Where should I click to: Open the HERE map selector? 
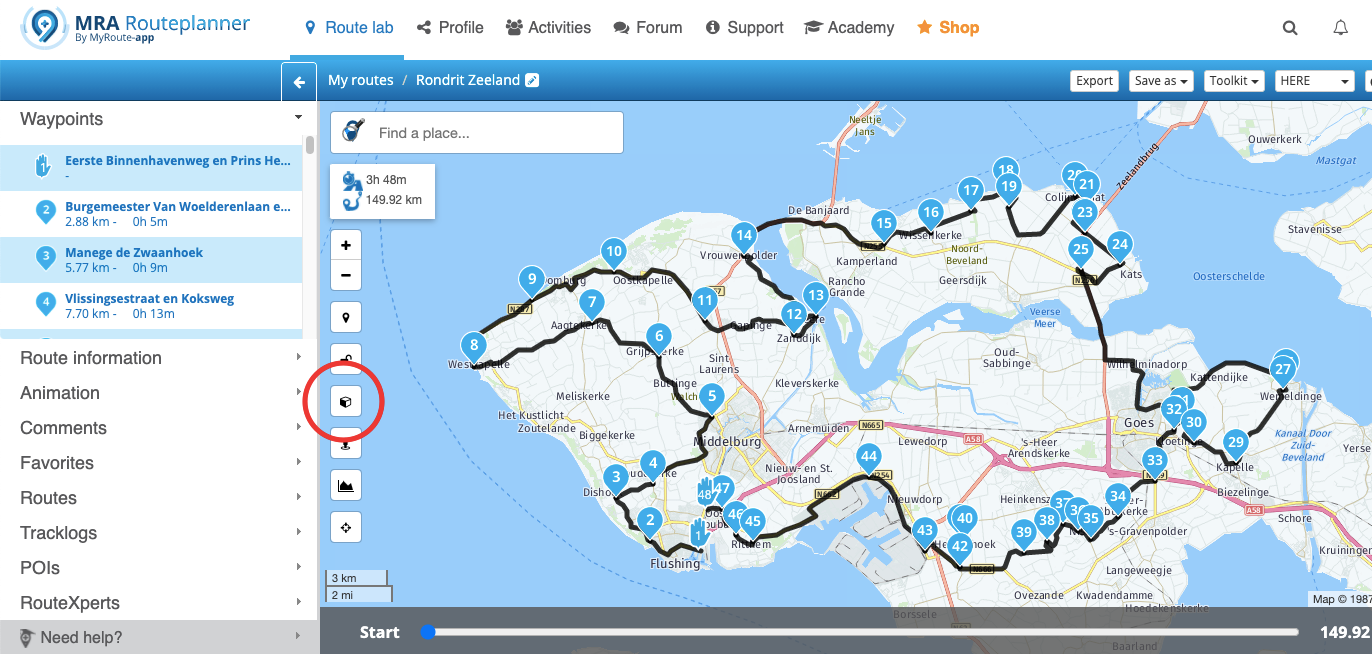point(1315,81)
